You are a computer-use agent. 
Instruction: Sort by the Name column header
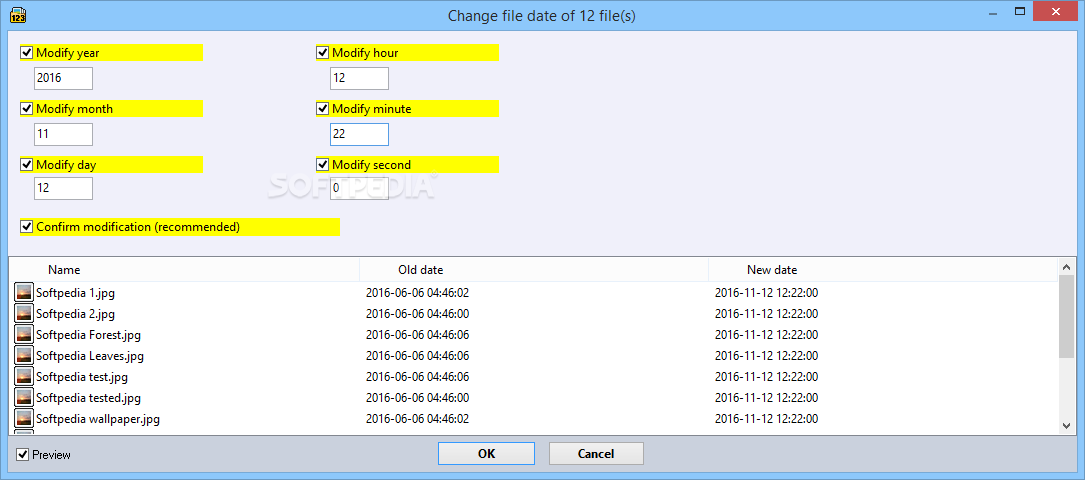coord(183,270)
